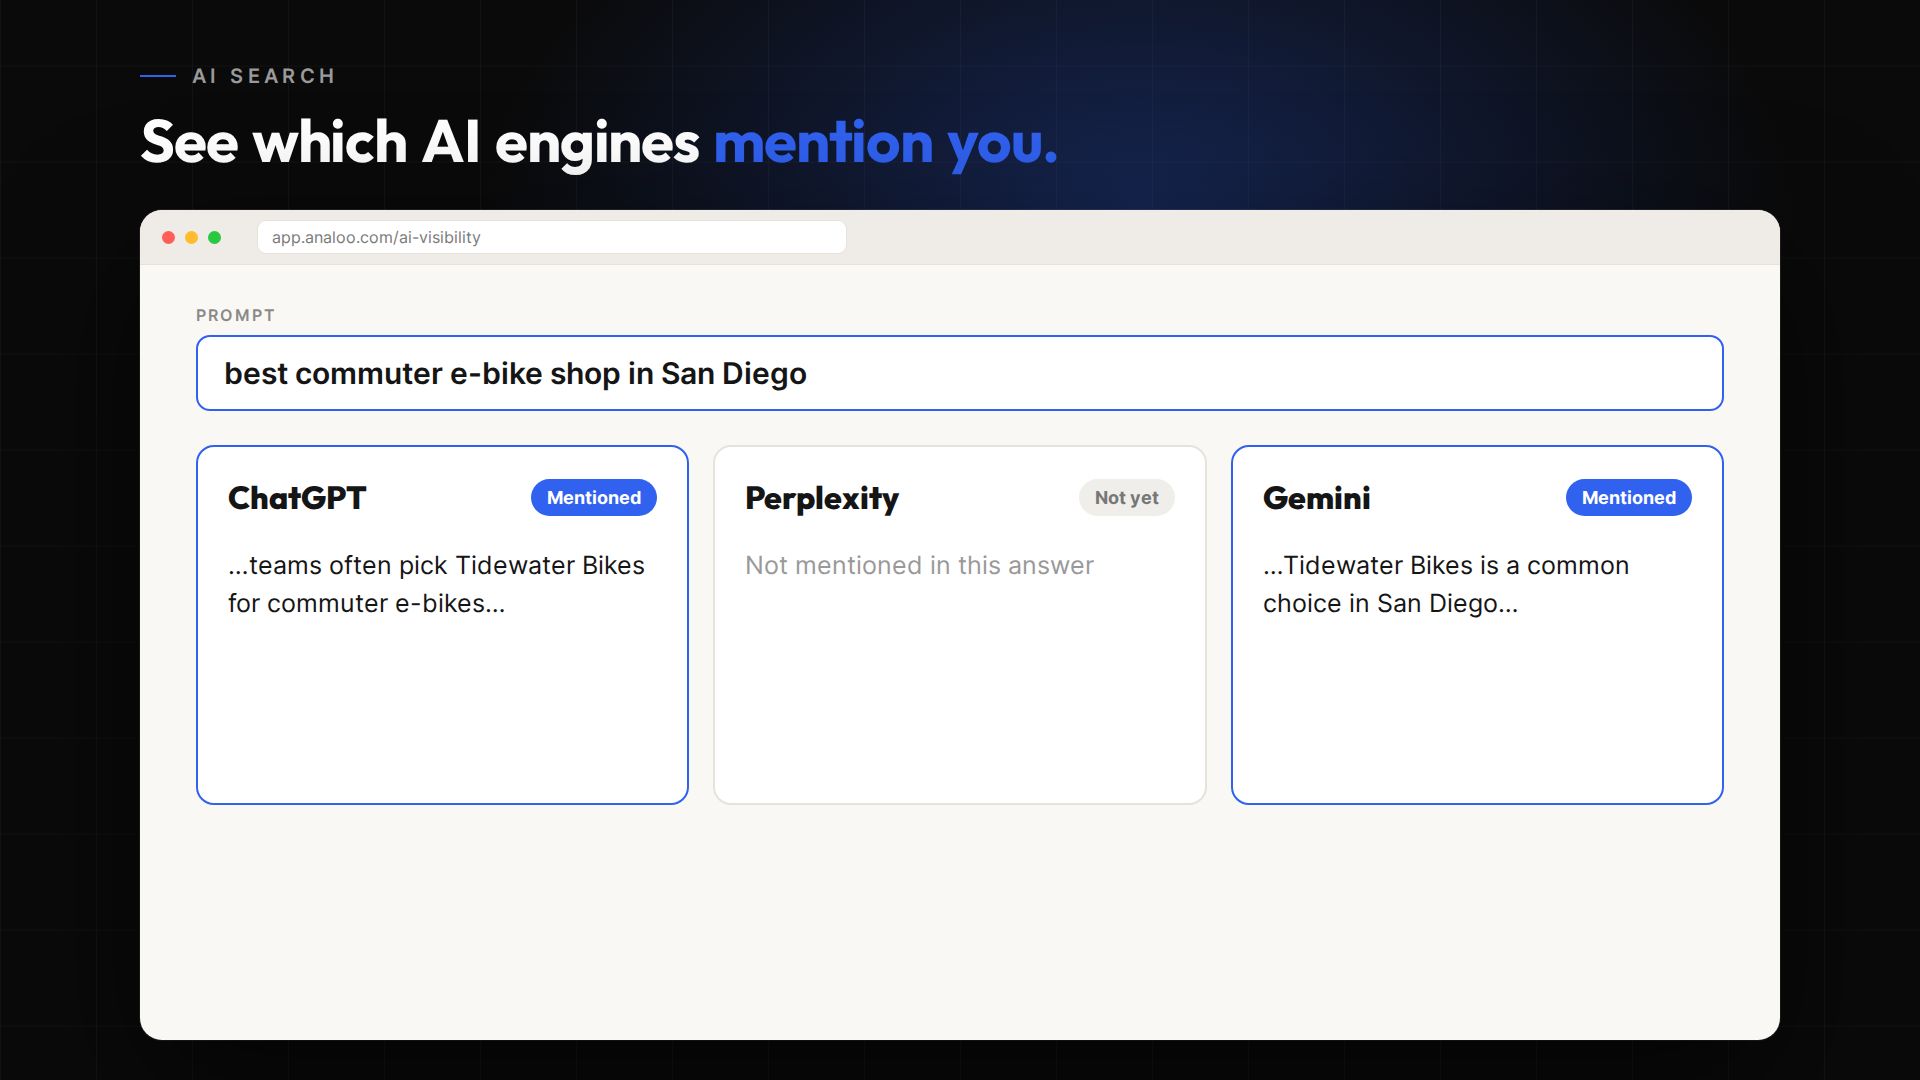Image resolution: width=1920 pixels, height=1080 pixels.
Task: Click the yellow minimize window dot
Action: pyautogui.click(x=191, y=237)
